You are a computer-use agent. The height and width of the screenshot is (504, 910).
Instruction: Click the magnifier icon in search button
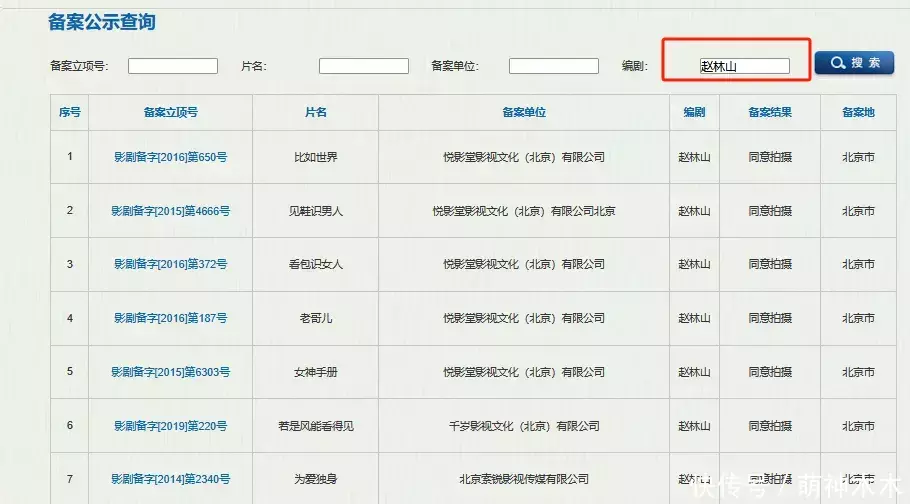tap(836, 63)
